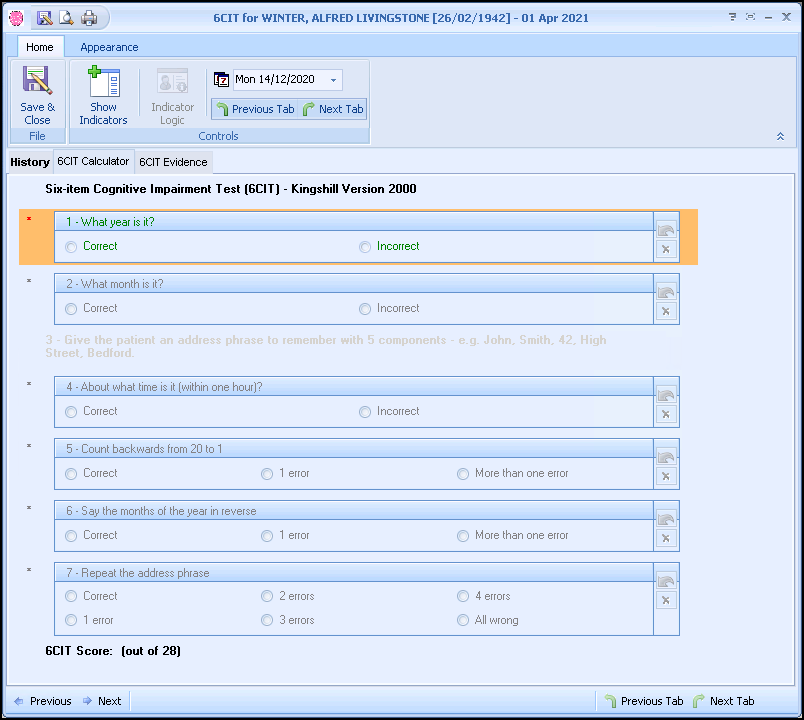Choose All wrong for question 7
The height and width of the screenshot is (720, 804).
[x=462, y=620]
